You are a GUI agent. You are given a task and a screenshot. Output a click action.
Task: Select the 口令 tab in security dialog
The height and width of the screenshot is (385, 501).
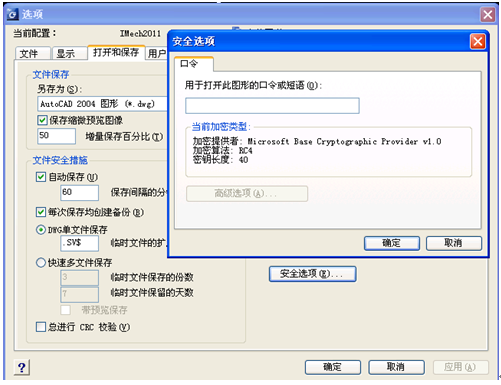click(194, 64)
